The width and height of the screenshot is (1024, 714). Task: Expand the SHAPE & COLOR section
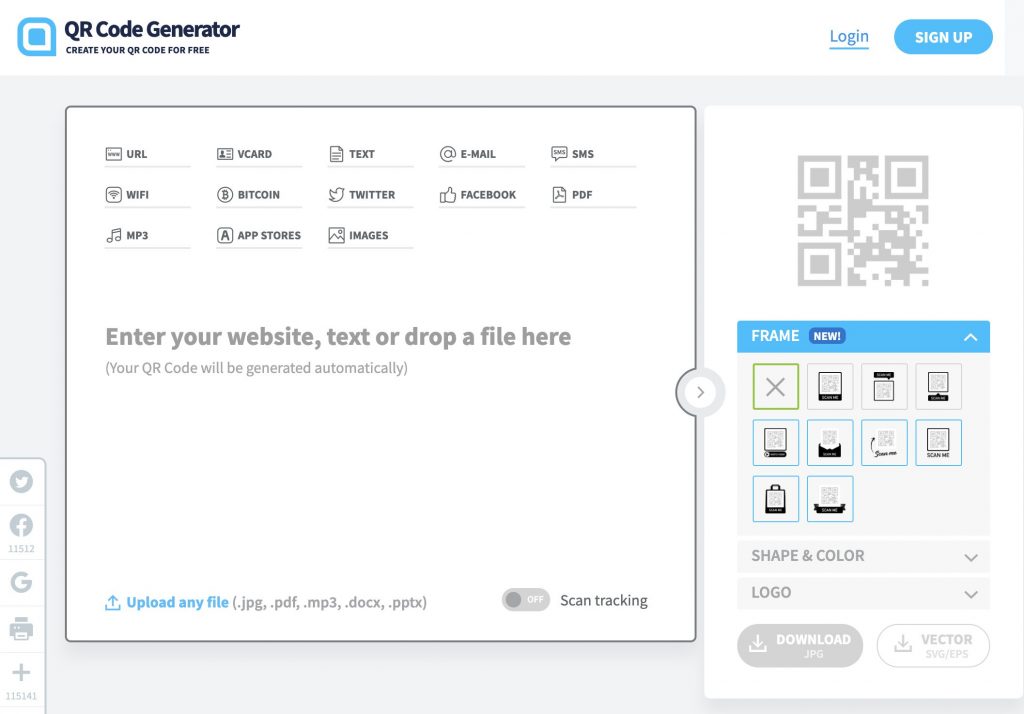[863, 556]
